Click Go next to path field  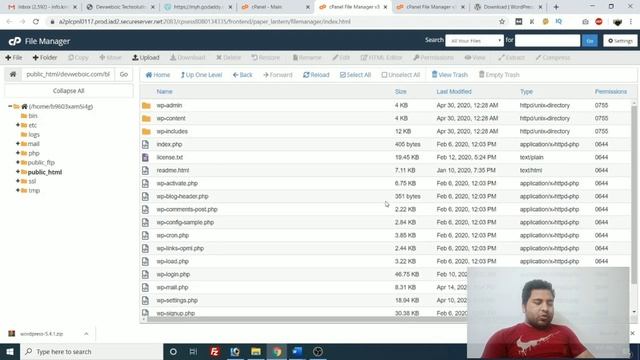coord(124,74)
